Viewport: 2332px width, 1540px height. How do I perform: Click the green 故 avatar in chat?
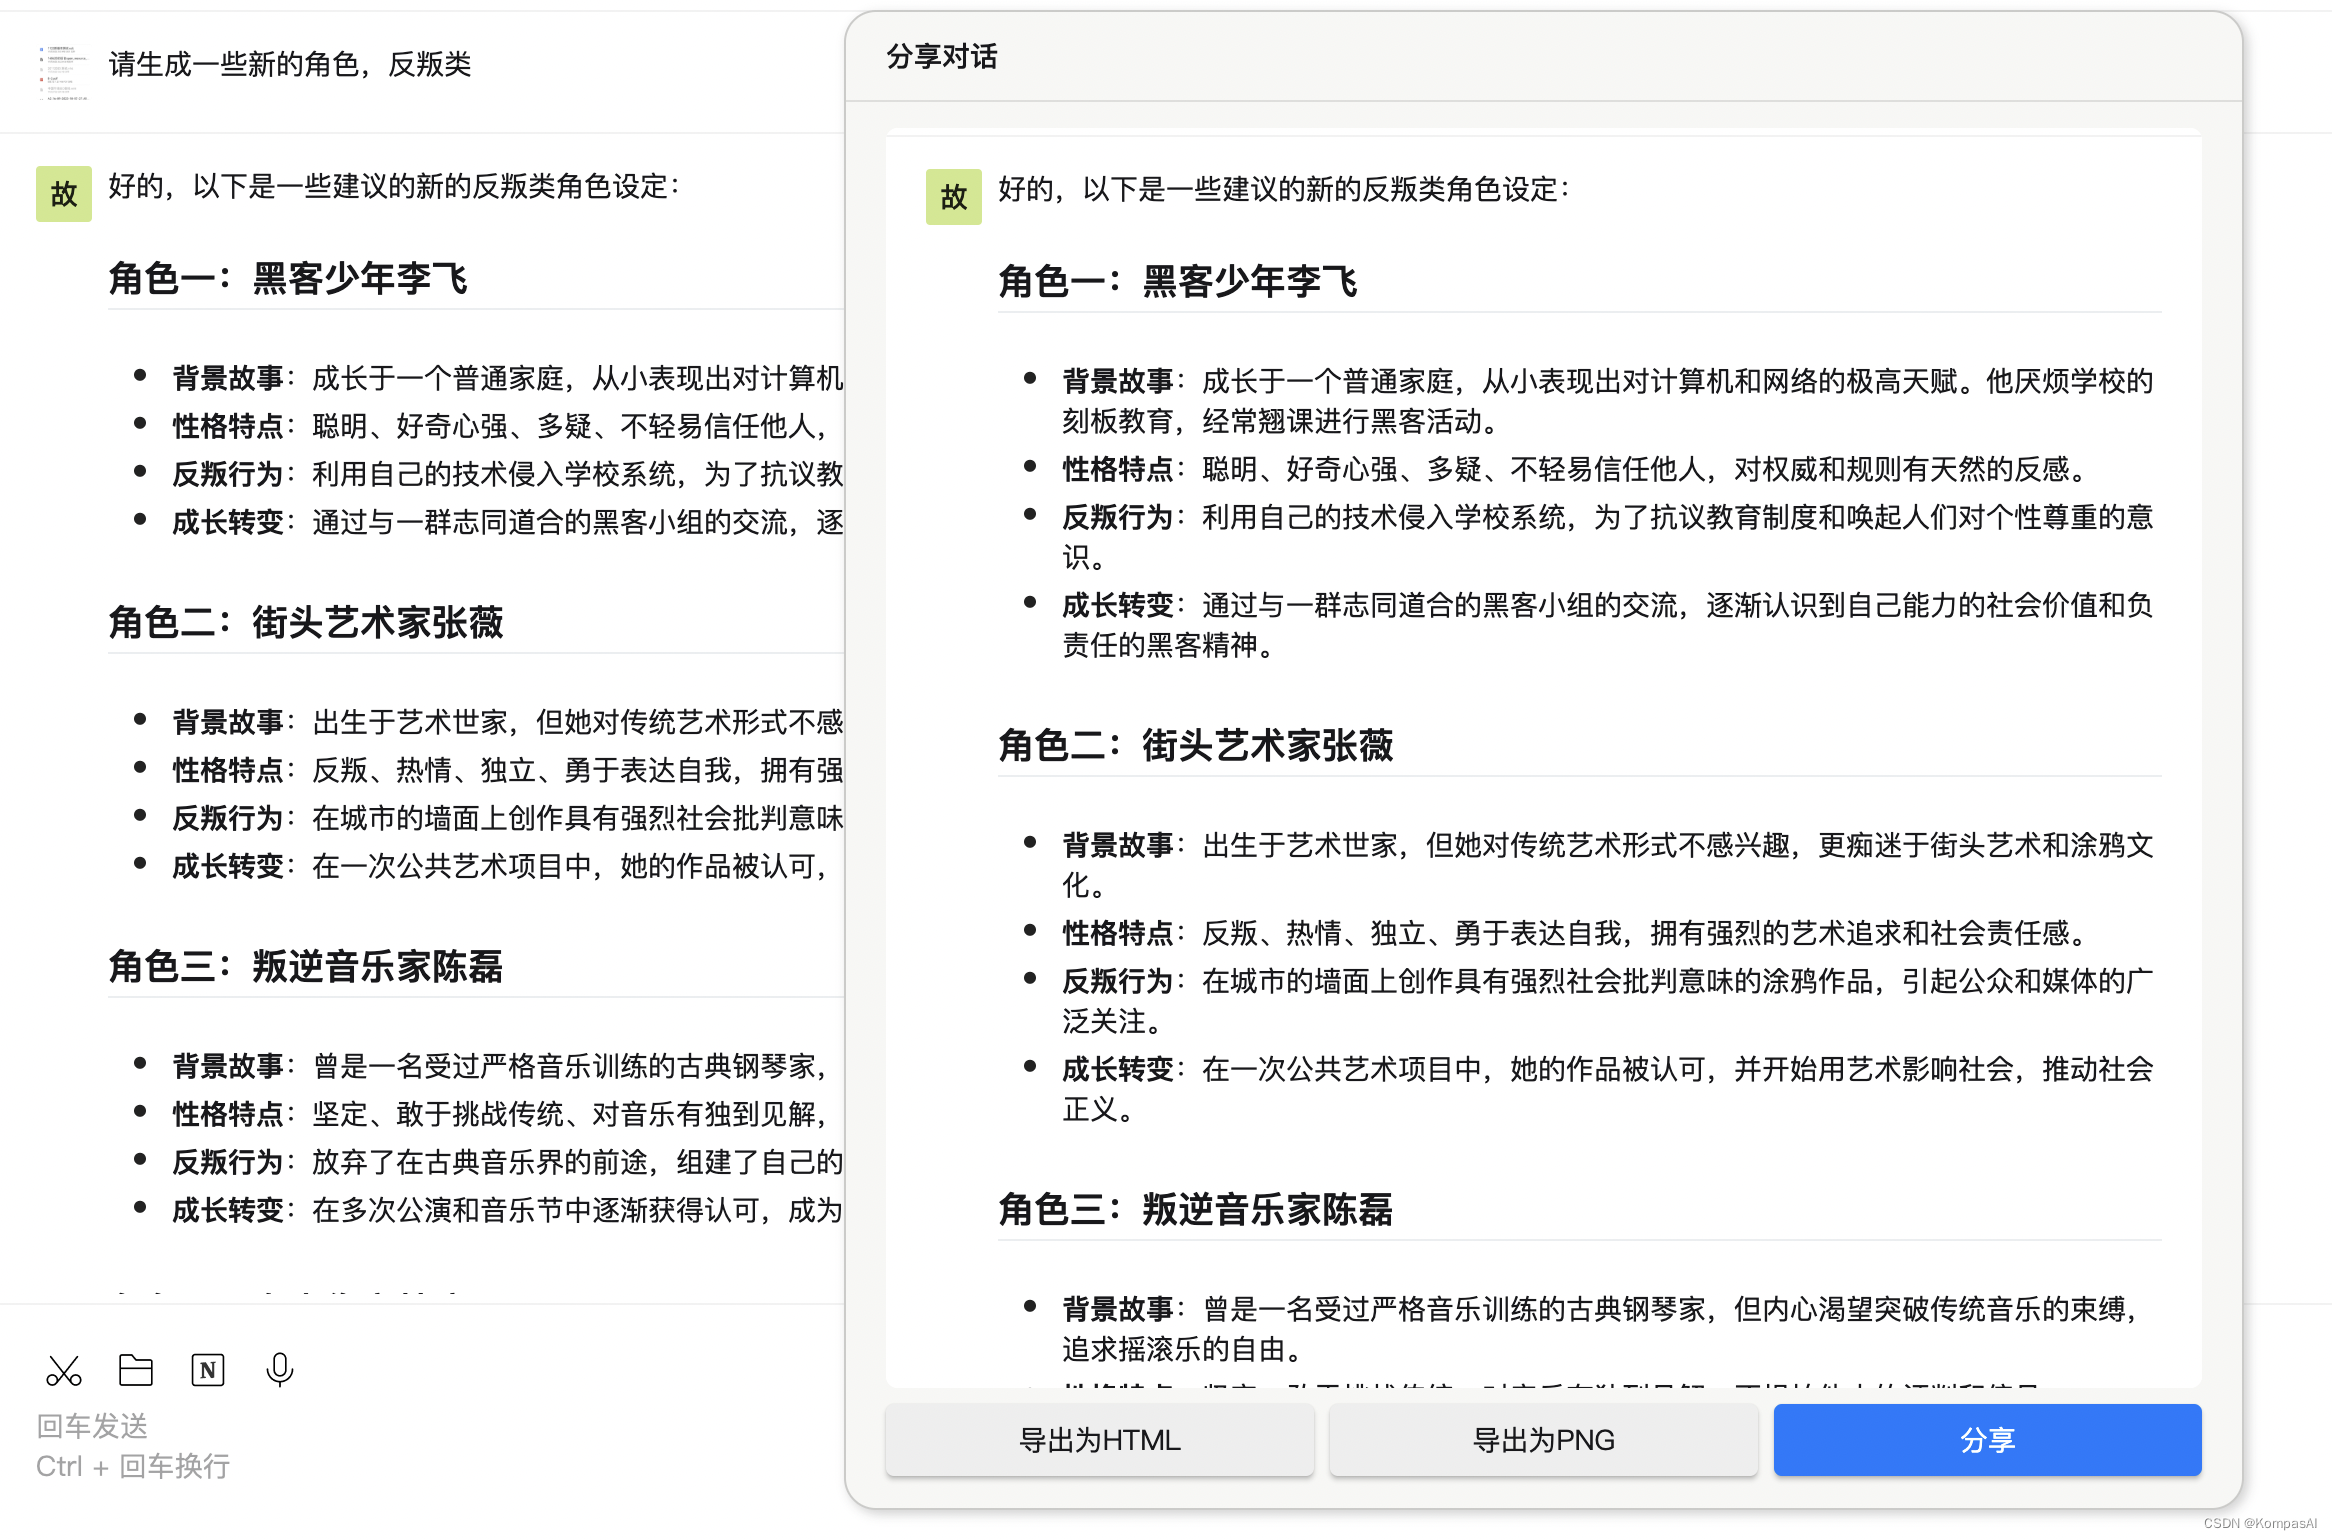pos(64,194)
